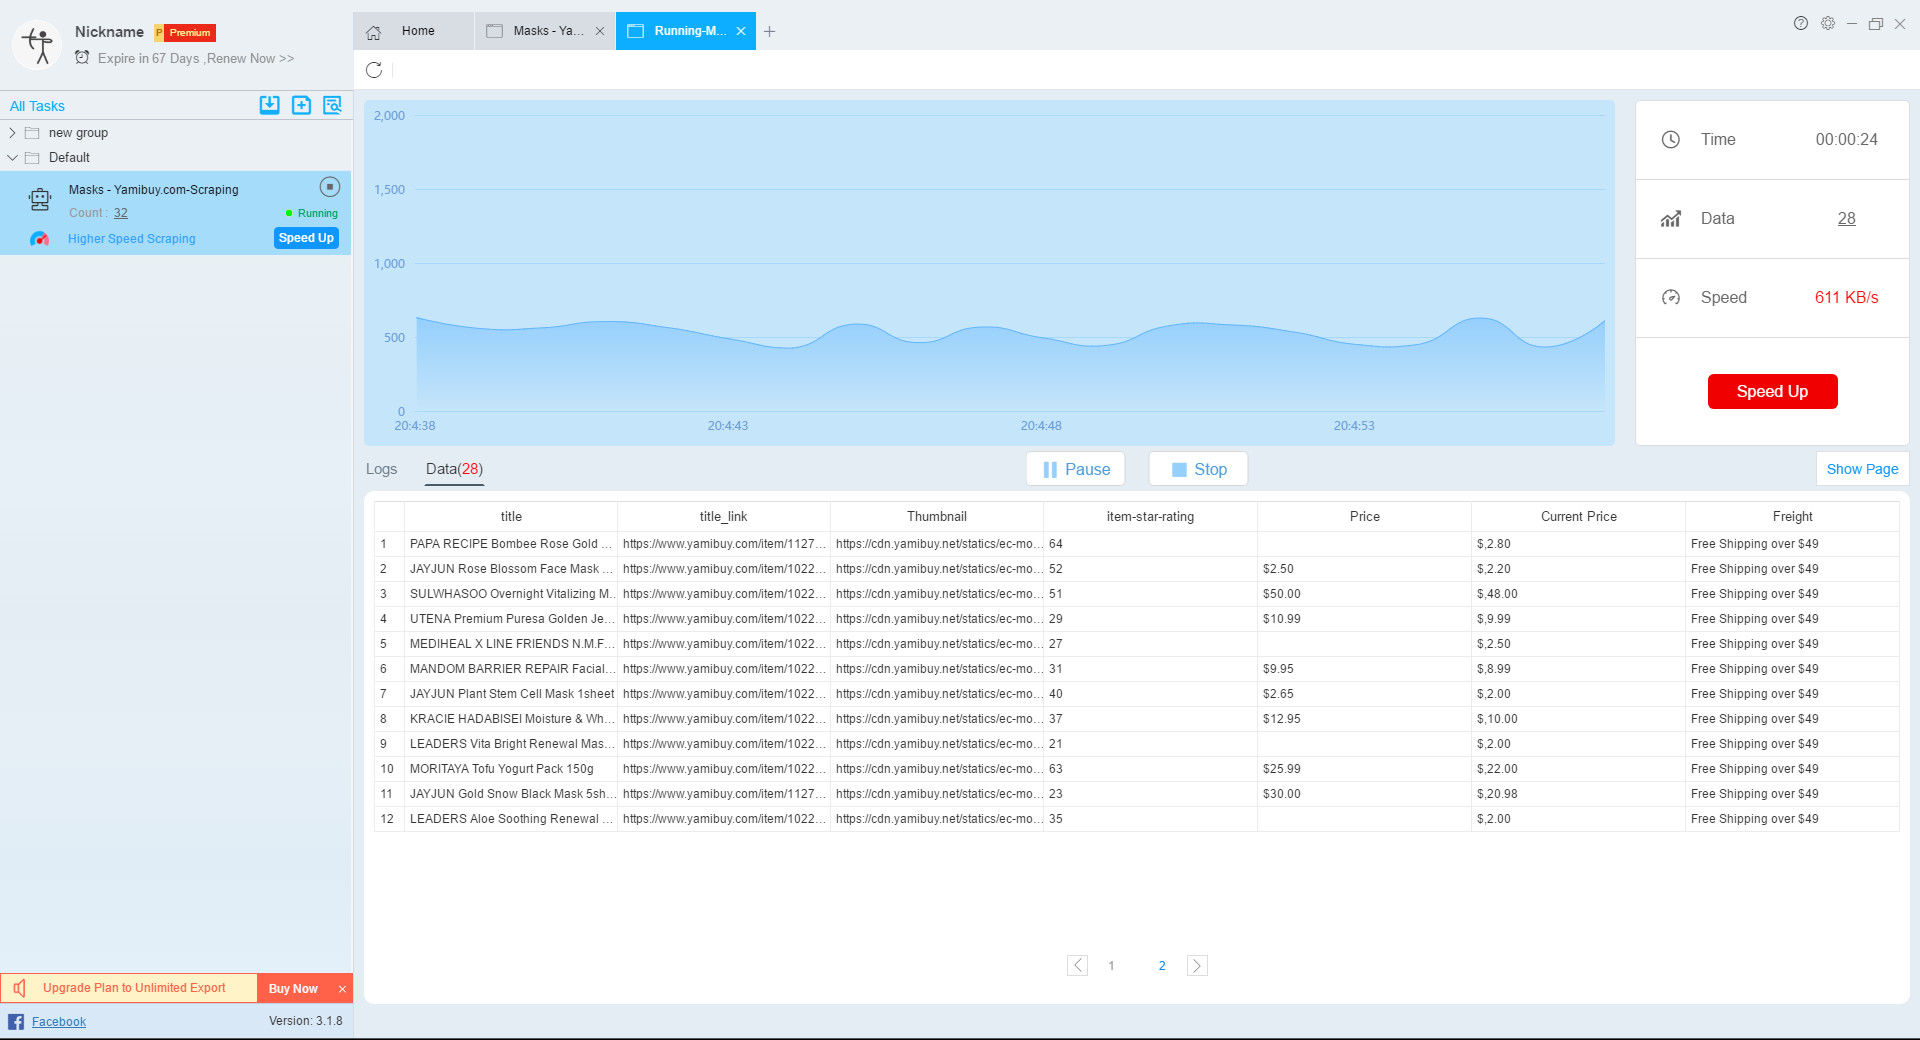Go to next data page arrow
Viewport: 1920px width, 1040px height.
pyautogui.click(x=1197, y=966)
